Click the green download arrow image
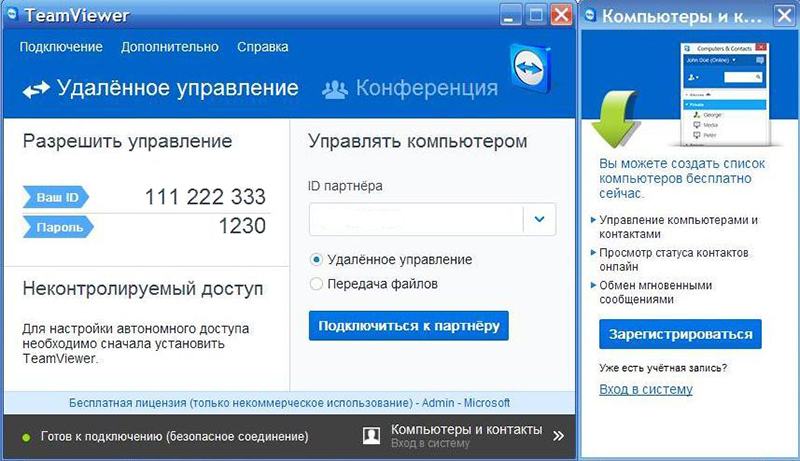Image resolution: width=800 pixels, height=461 pixels. [x=615, y=119]
